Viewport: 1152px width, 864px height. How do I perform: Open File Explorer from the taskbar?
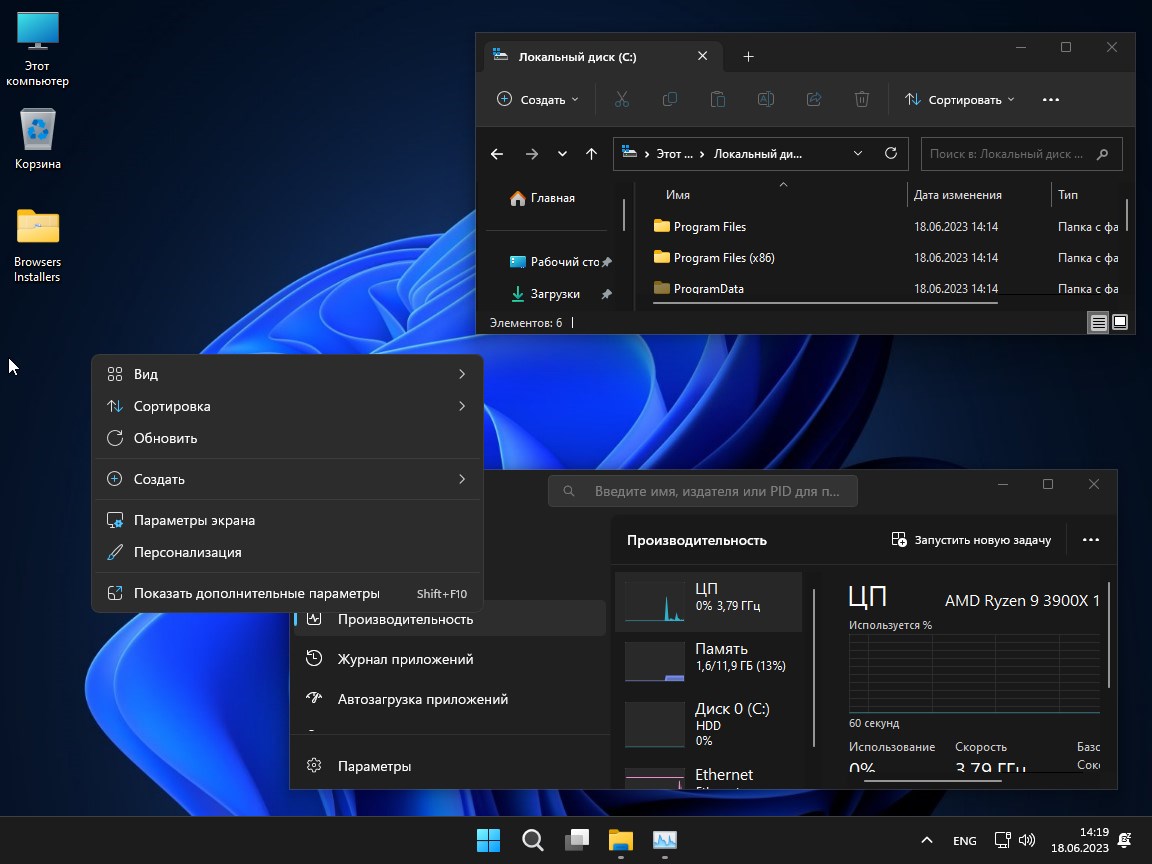tap(620, 840)
